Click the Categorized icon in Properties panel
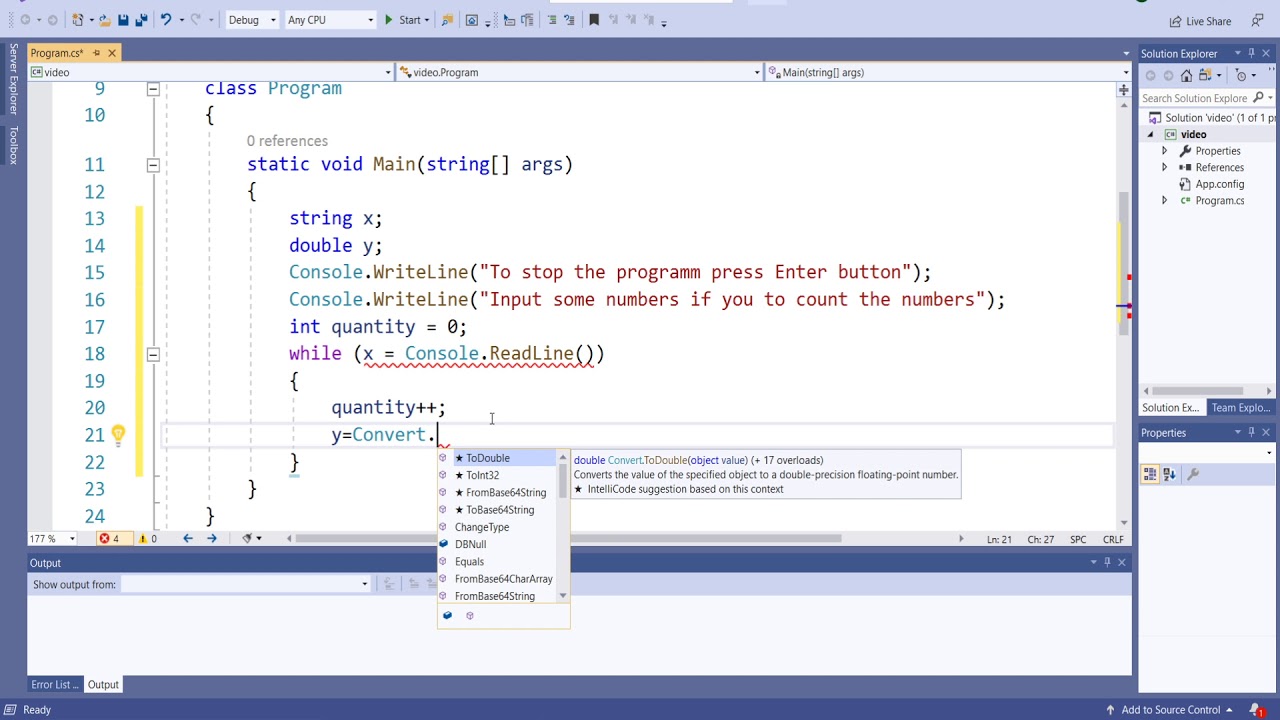1280x720 pixels. pyautogui.click(x=1150, y=474)
